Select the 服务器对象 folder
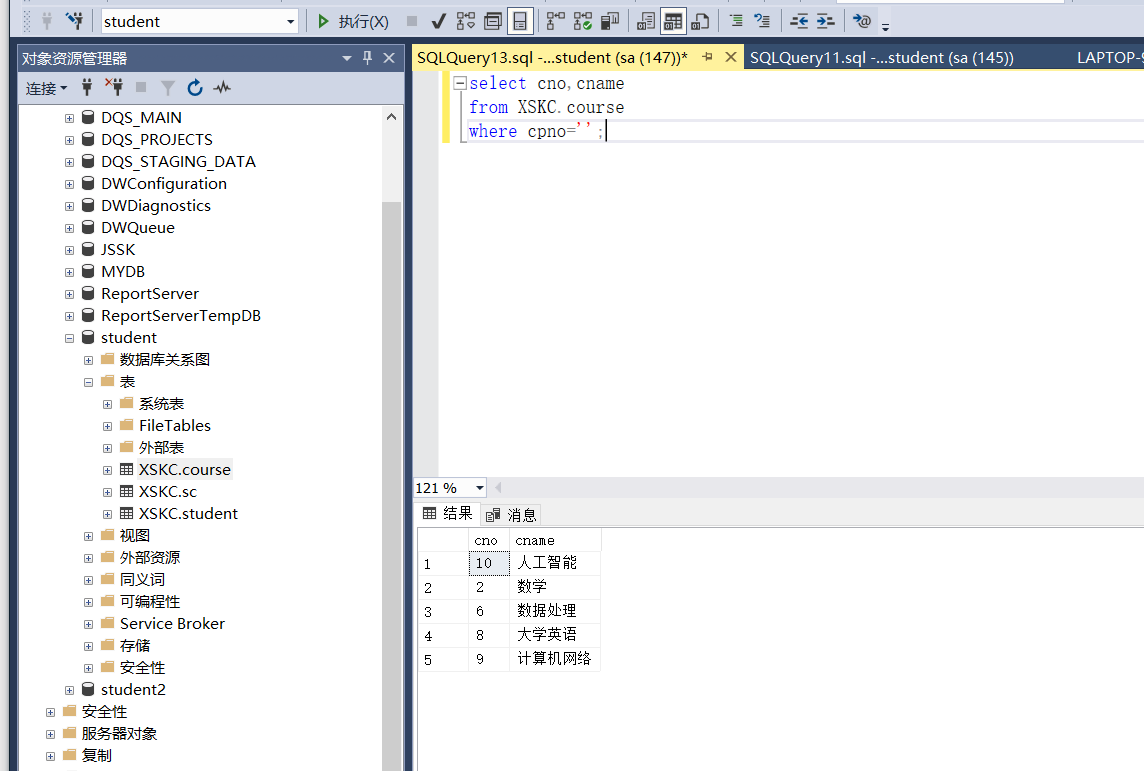This screenshot has height=771, width=1144. point(119,733)
